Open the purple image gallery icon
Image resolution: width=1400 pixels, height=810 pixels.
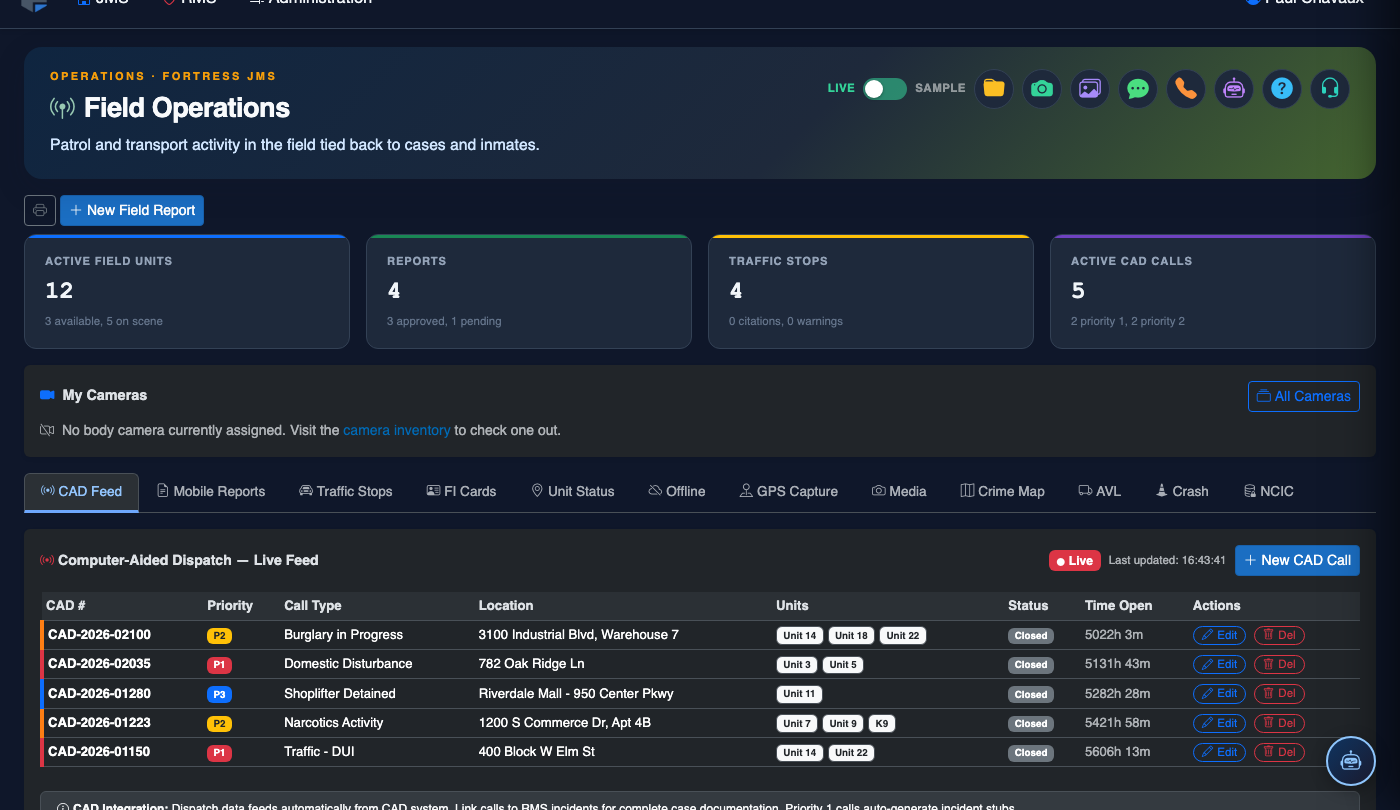1090,88
